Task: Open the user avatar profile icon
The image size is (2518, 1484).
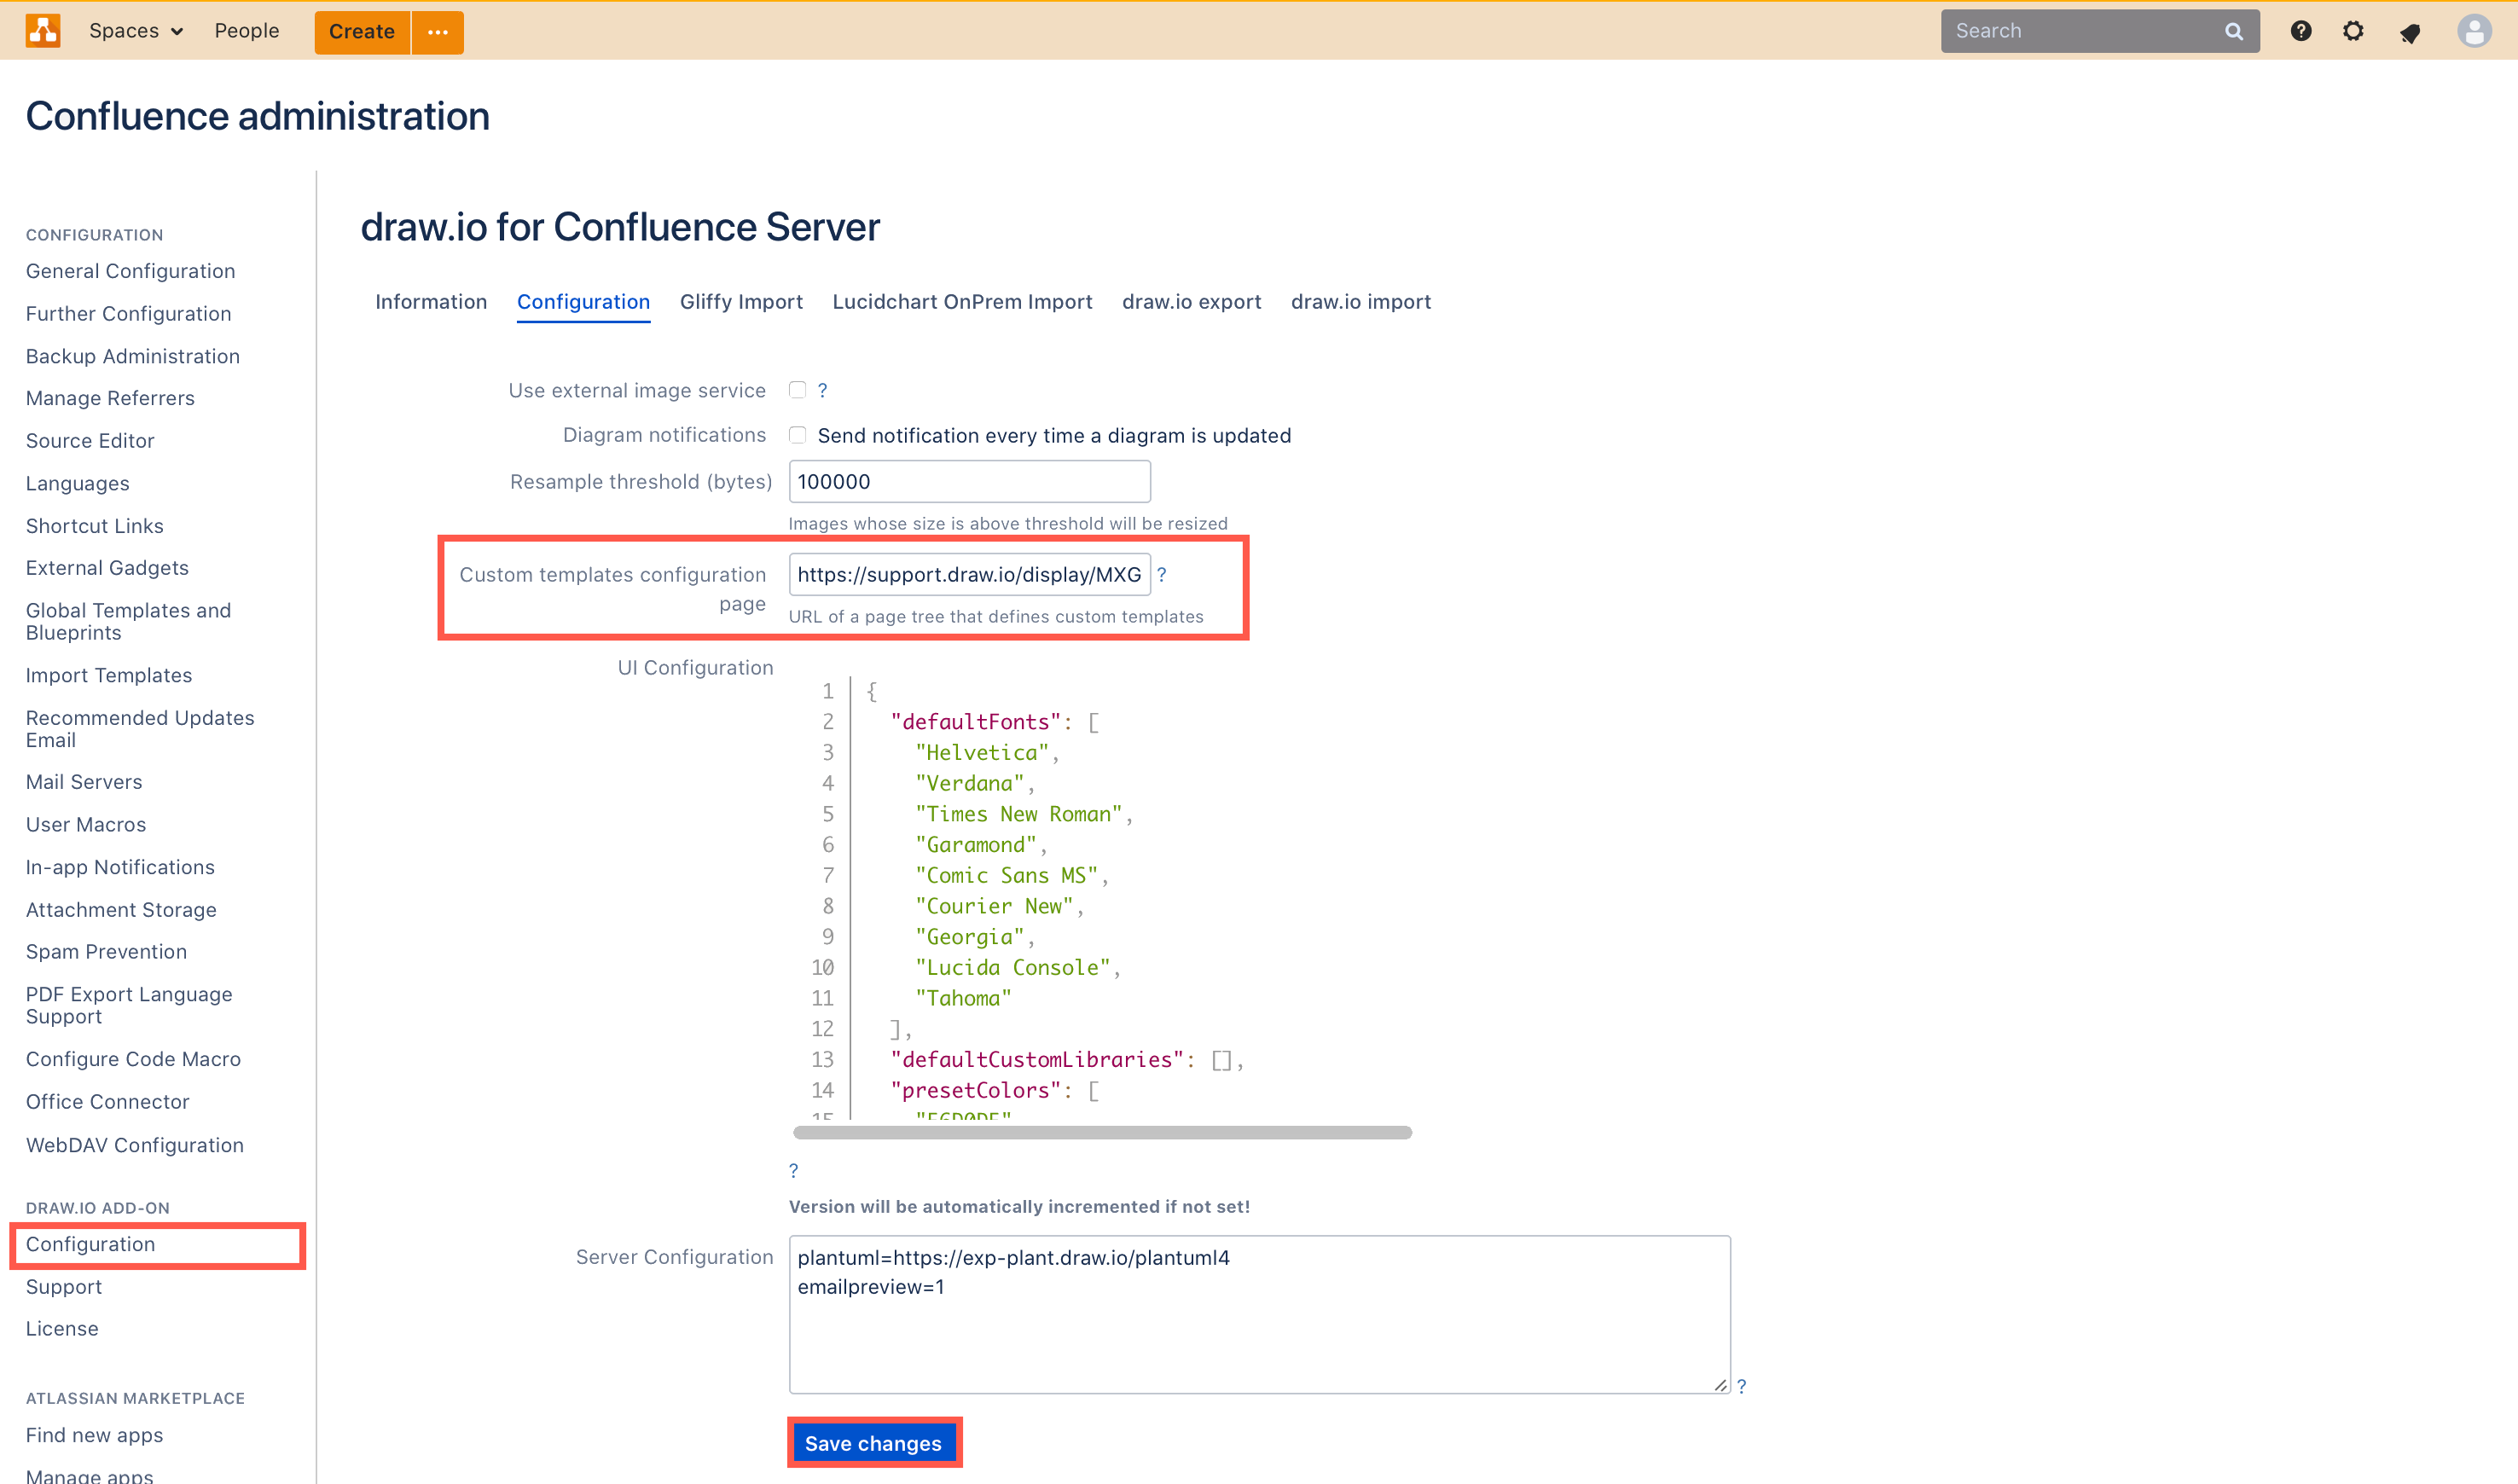Action: click(2474, 31)
